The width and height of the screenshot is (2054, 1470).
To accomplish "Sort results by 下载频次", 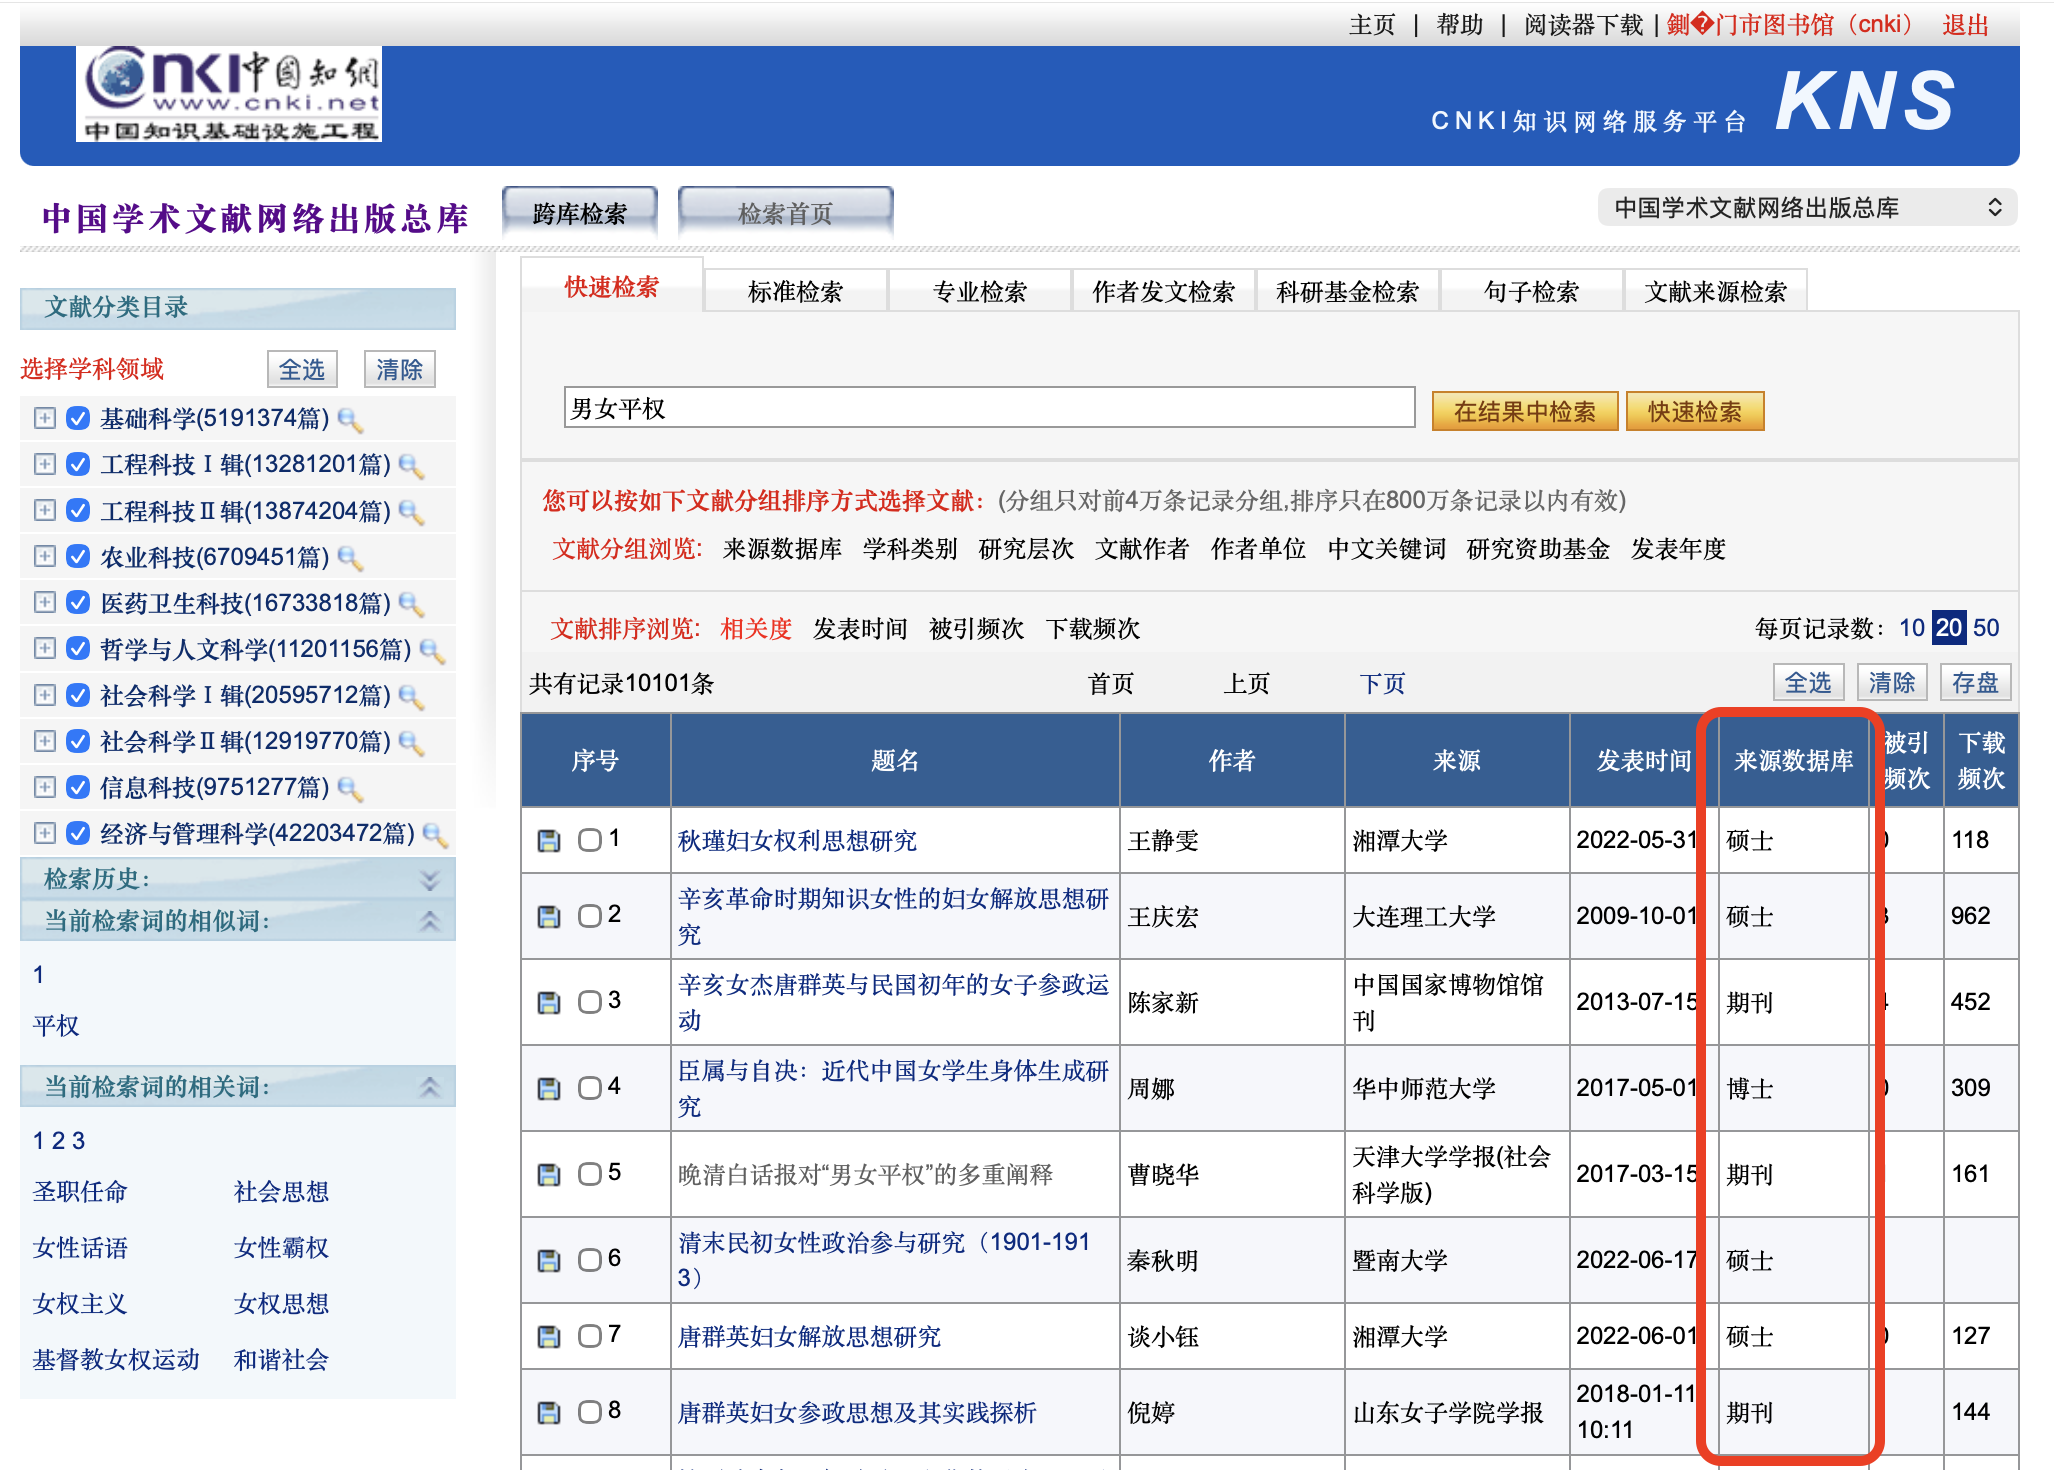I will 1093,629.
